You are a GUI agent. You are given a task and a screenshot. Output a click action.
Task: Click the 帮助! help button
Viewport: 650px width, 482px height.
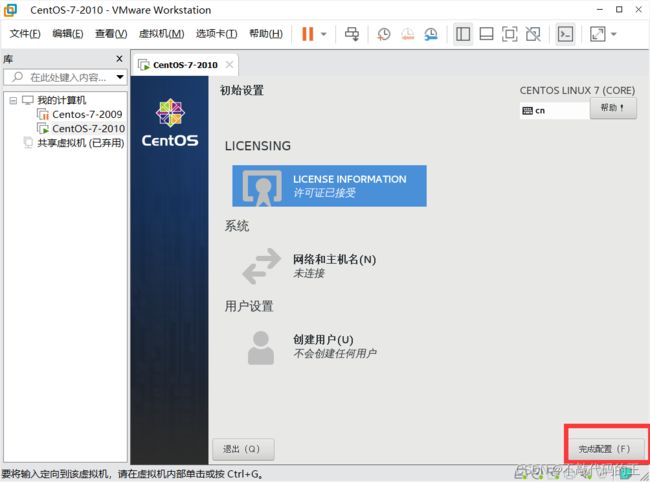[x=613, y=108]
